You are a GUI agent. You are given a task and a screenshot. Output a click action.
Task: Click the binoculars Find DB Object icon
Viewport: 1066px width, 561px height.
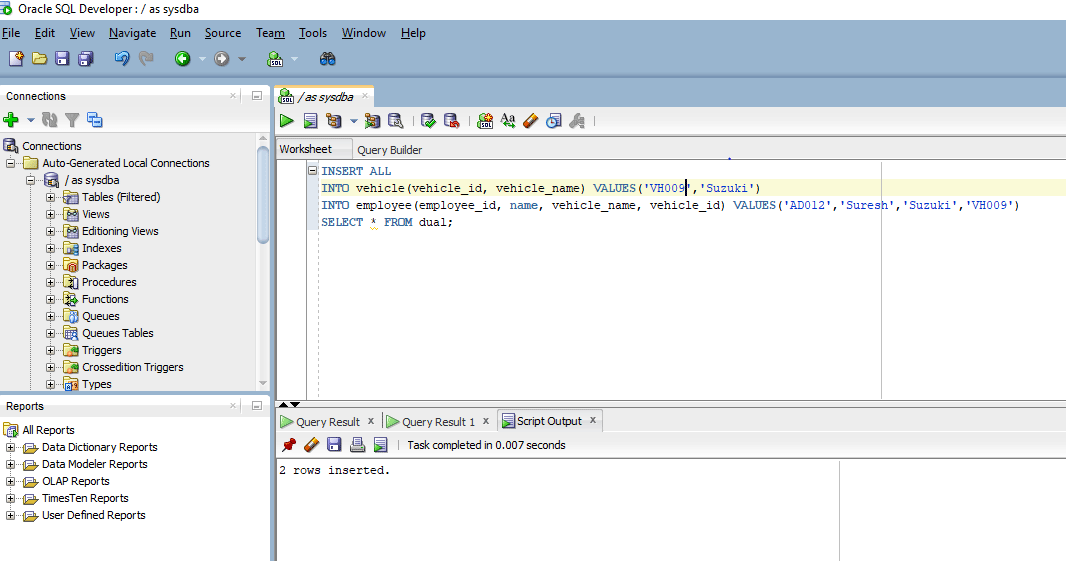(x=327, y=59)
